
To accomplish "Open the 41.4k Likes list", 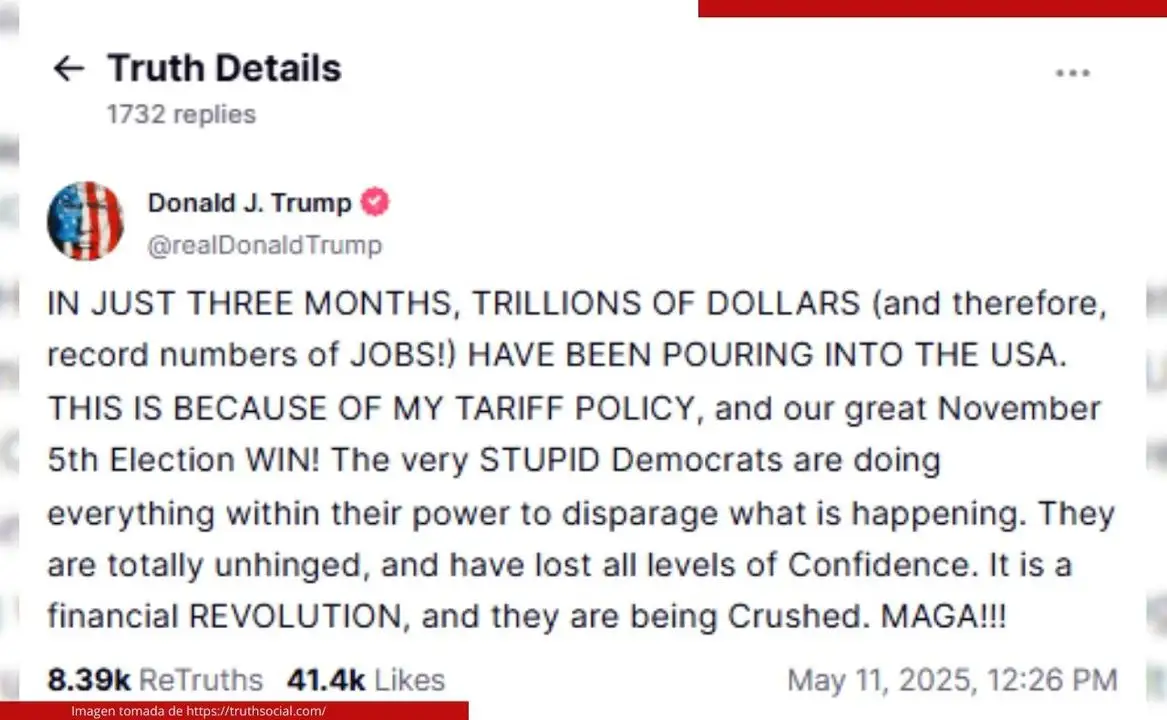I will [365, 680].
